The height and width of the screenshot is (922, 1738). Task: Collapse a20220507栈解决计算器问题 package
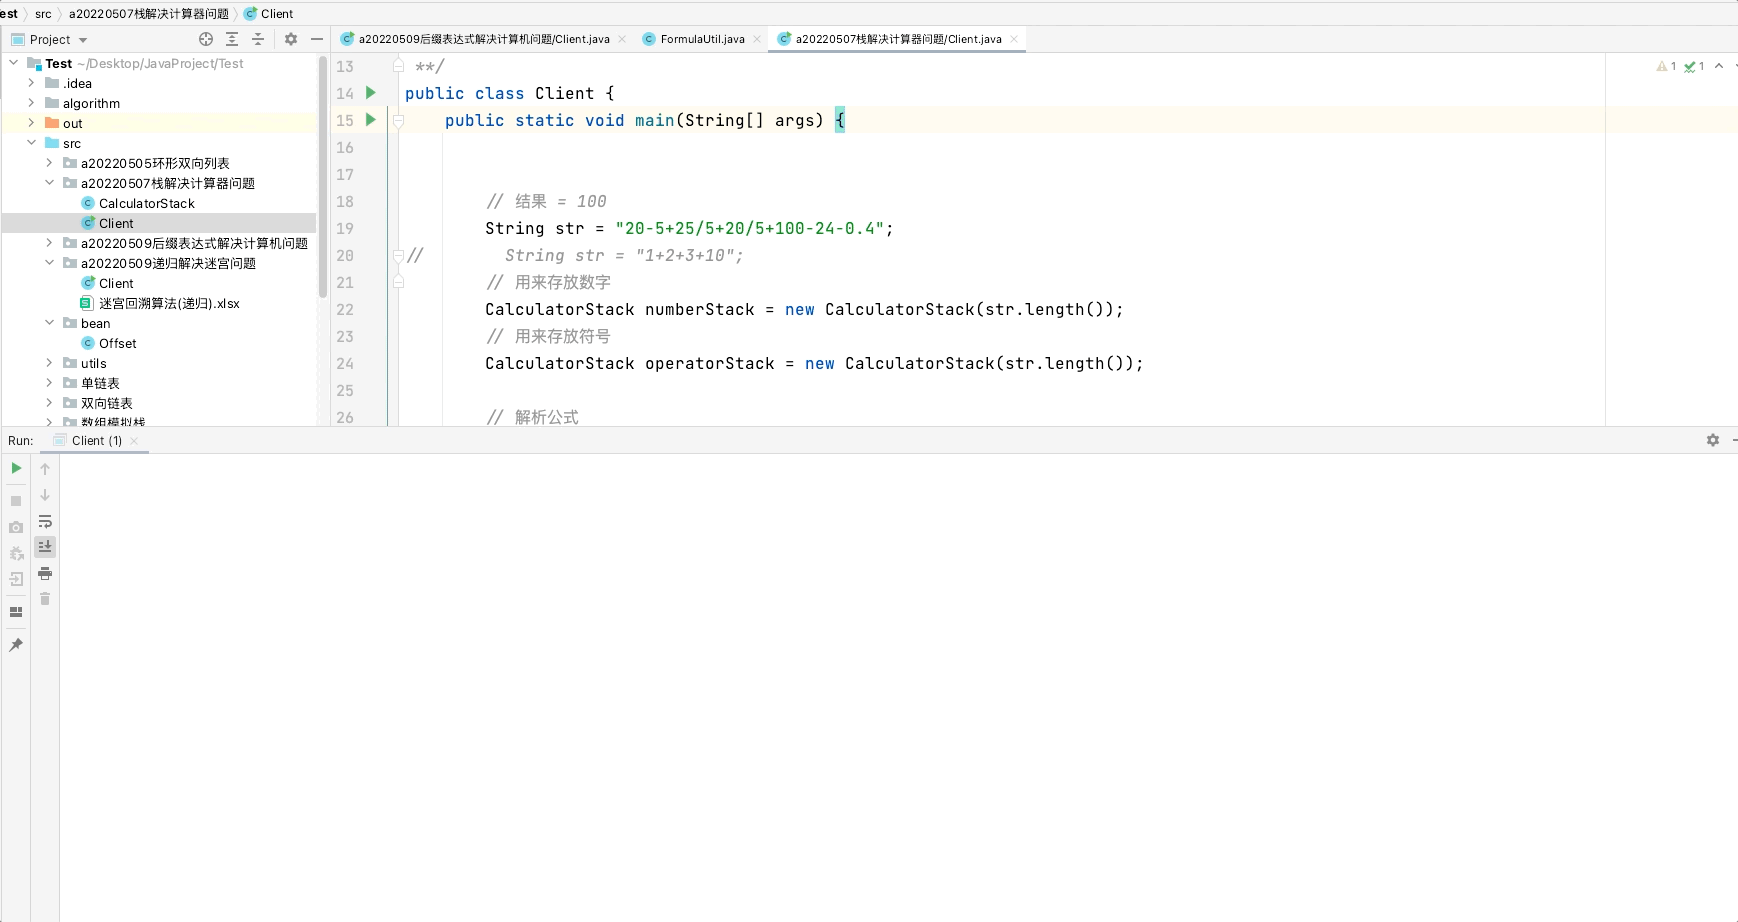tap(50, 183)
